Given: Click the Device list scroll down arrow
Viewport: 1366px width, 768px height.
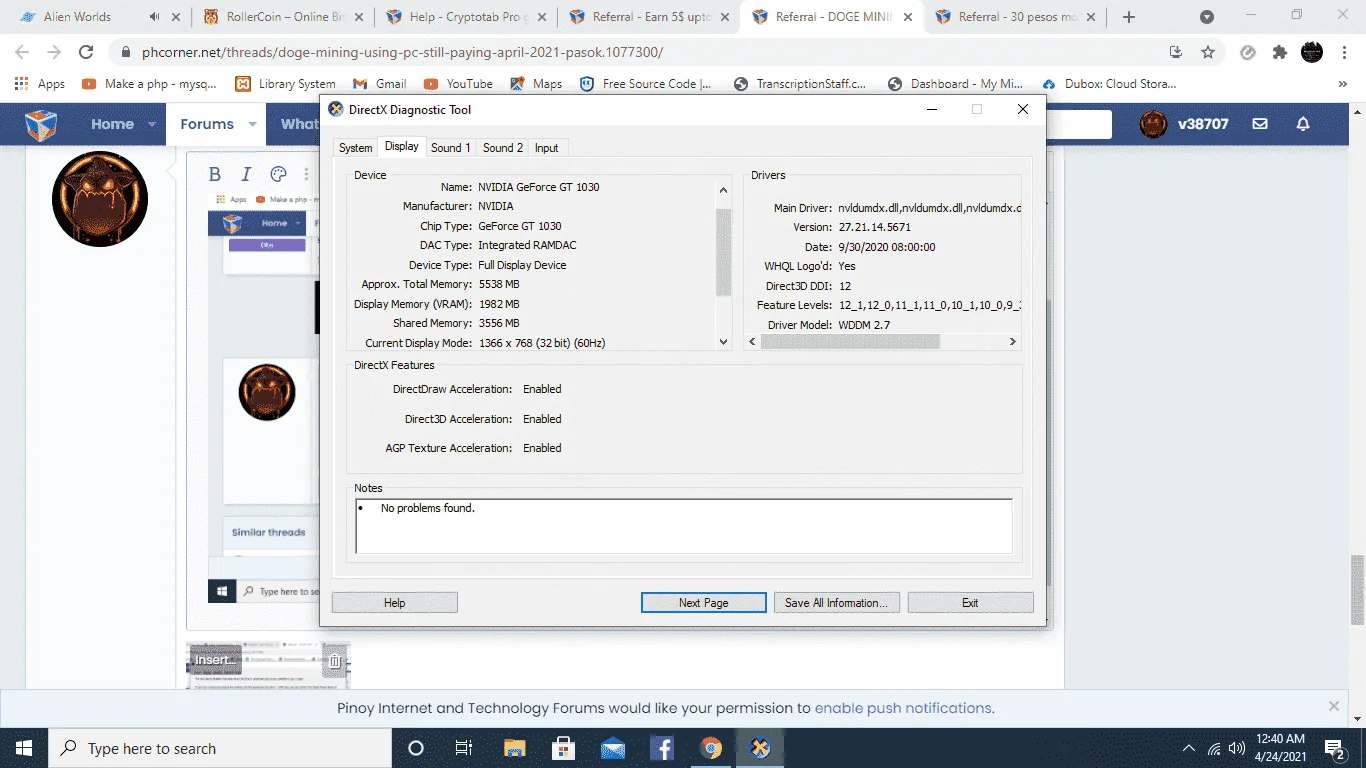Looking at the screenshot, I should pos(724,341).
